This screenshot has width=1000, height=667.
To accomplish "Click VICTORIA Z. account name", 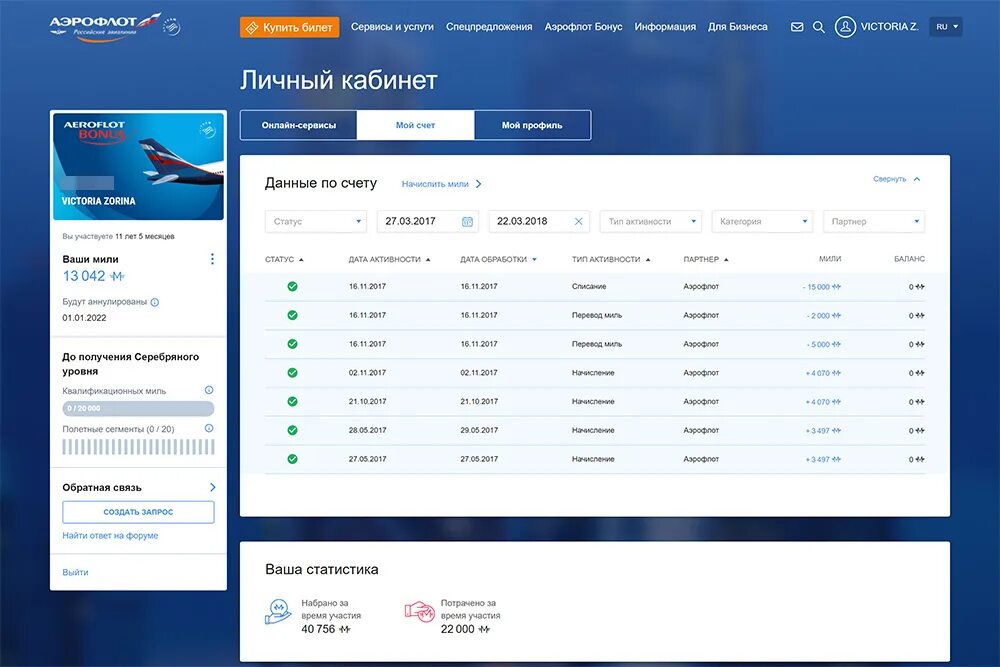I will point(890,27).
